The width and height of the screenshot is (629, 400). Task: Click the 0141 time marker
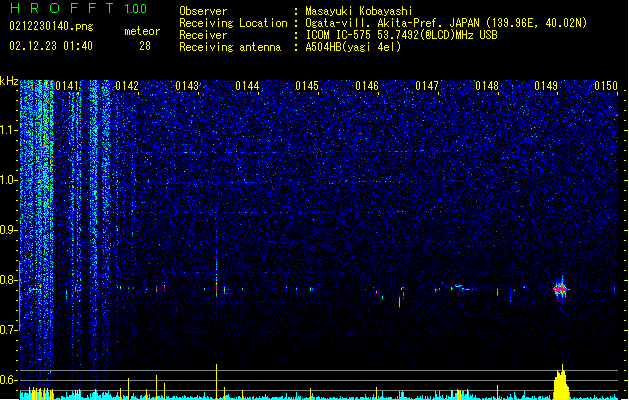point(67,86)
